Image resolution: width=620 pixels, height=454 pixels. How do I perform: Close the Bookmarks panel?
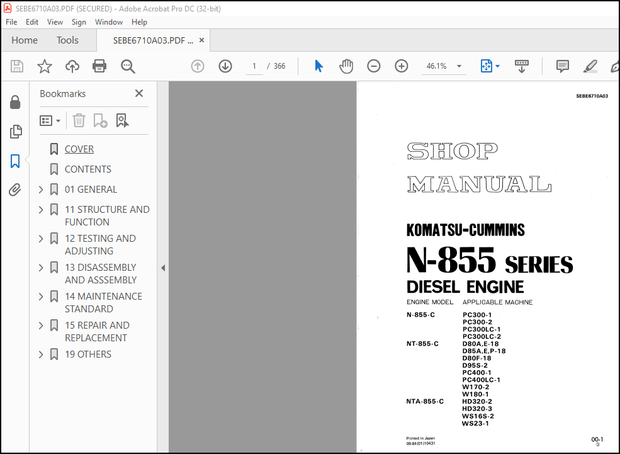pos(139,93)
